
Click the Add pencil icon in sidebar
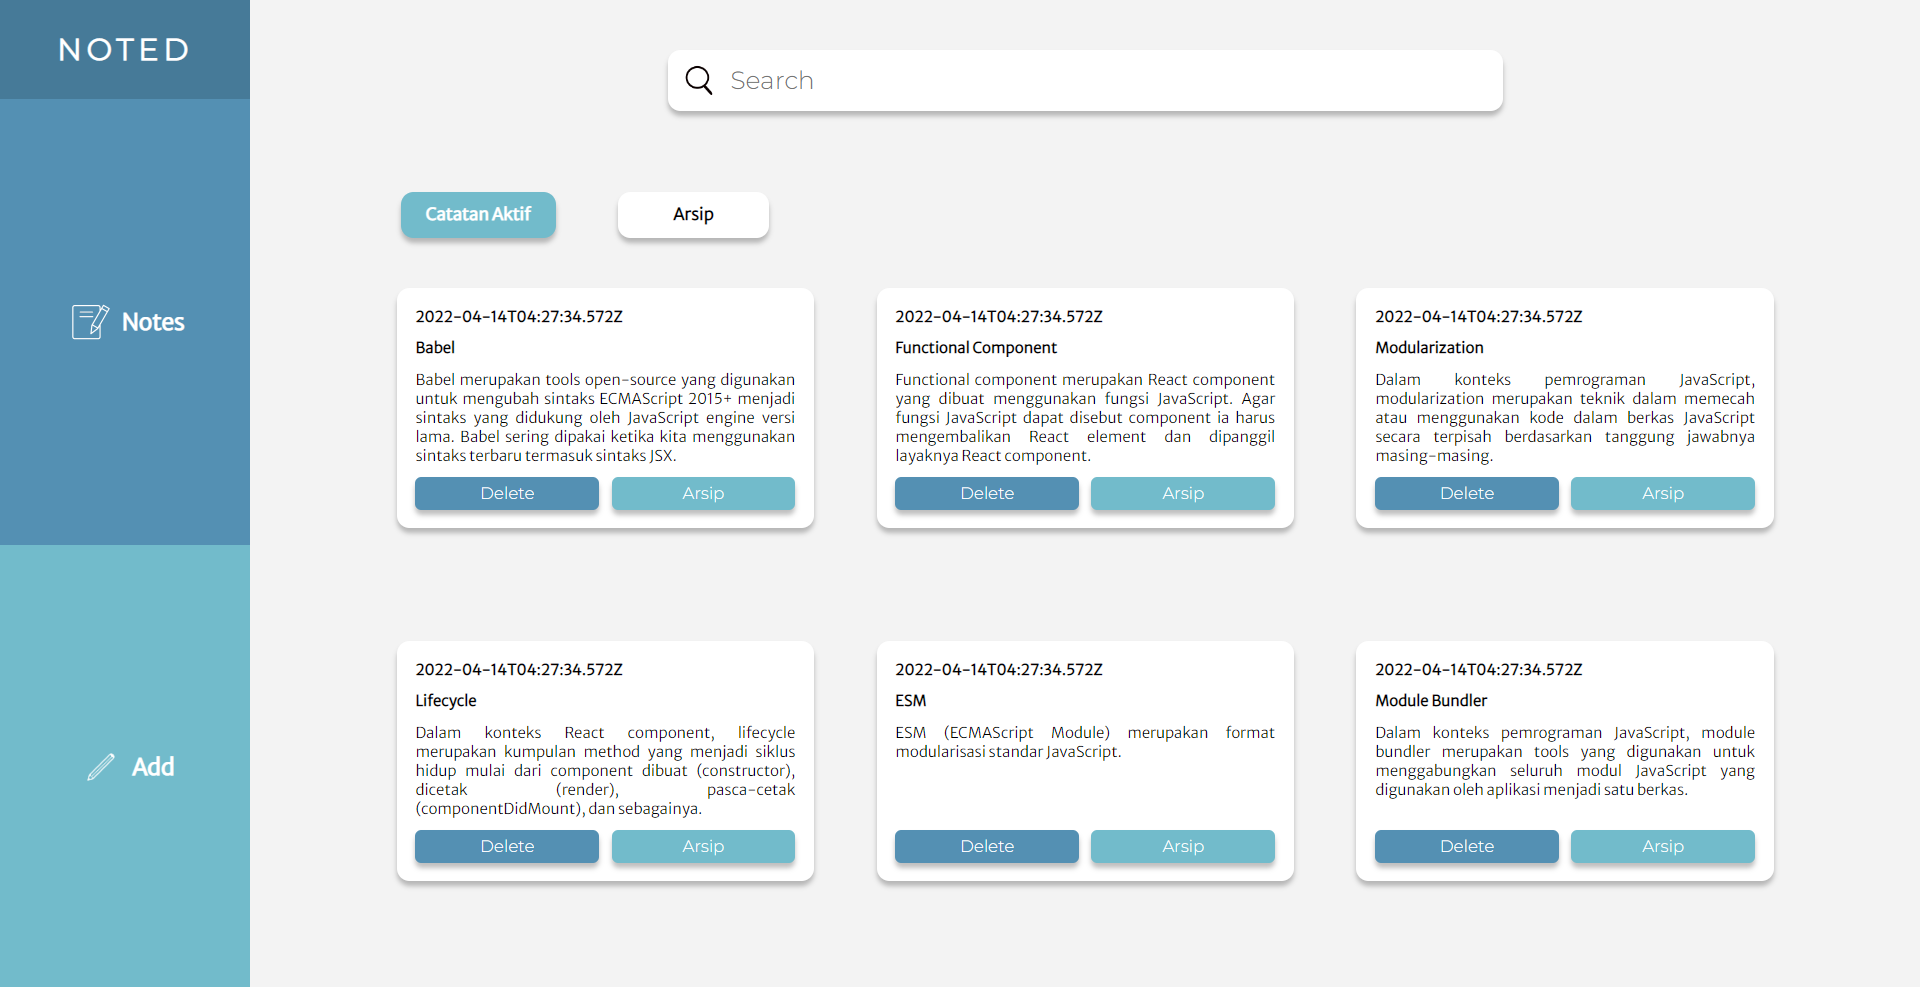coord(101,767)
